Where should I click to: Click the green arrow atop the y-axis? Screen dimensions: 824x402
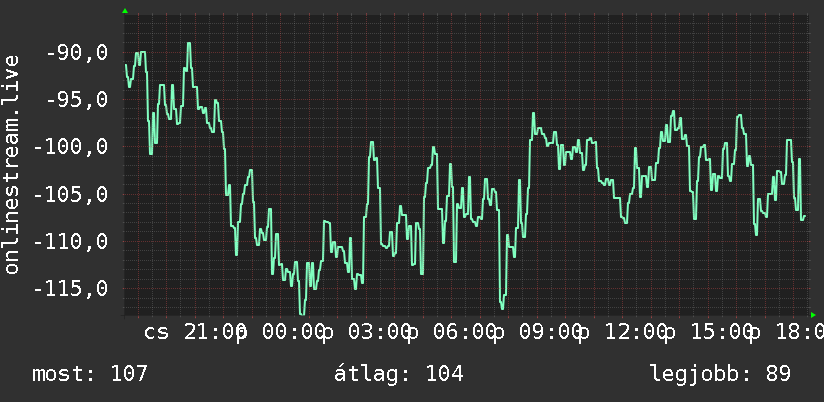tap(125, 11)
